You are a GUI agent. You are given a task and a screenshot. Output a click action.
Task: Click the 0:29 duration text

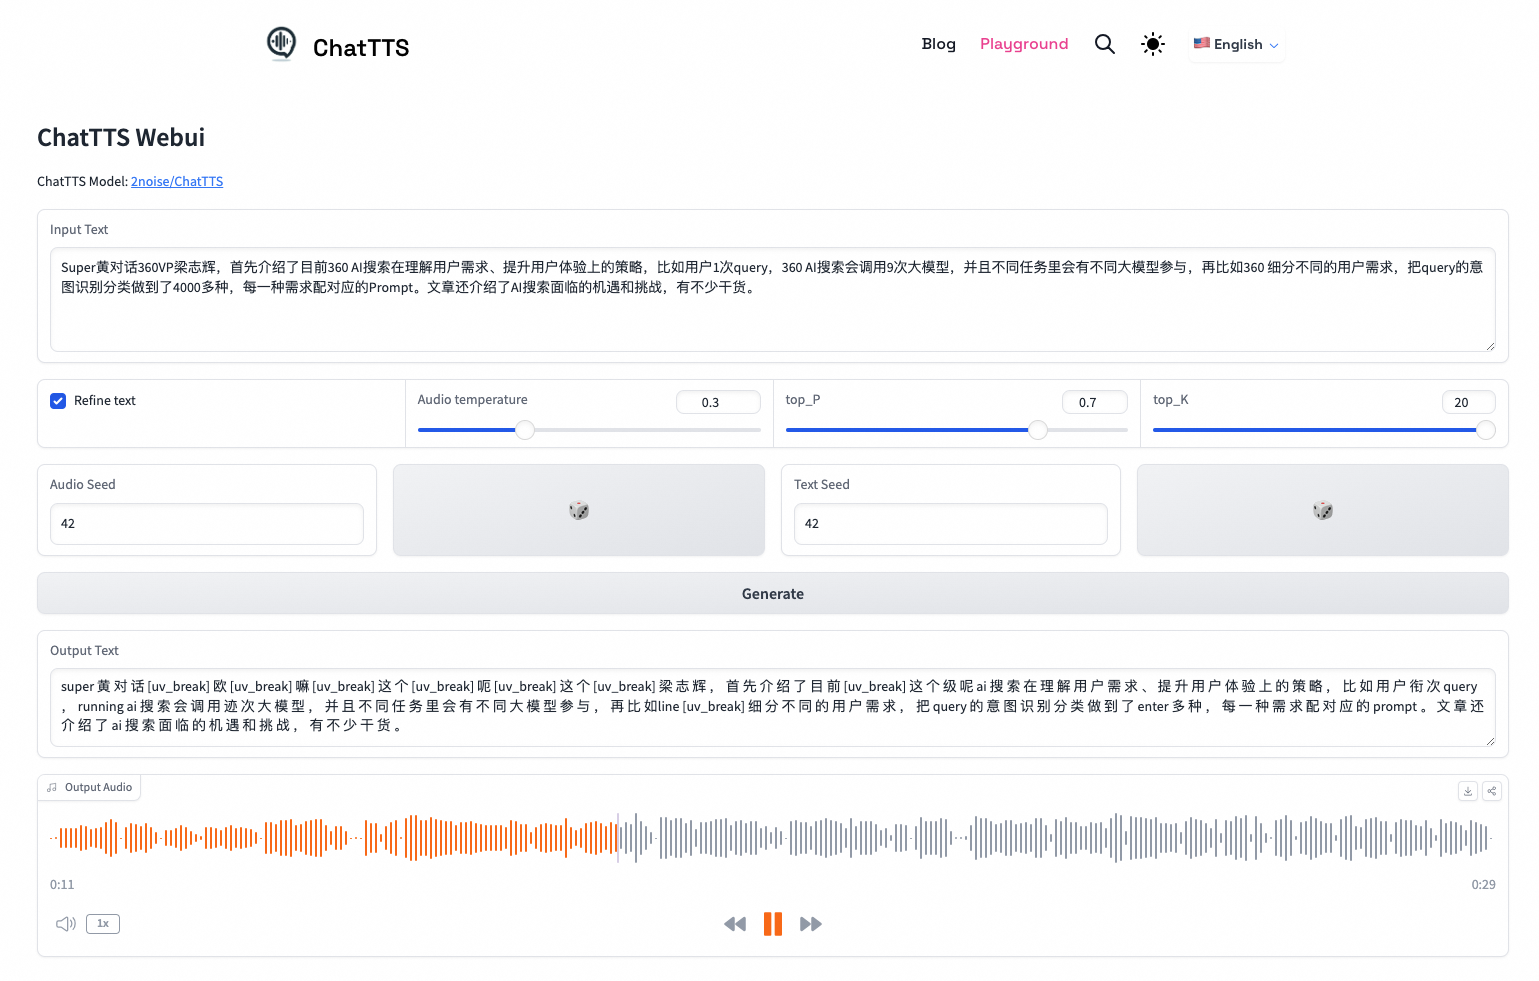[x=1483, y=885]
